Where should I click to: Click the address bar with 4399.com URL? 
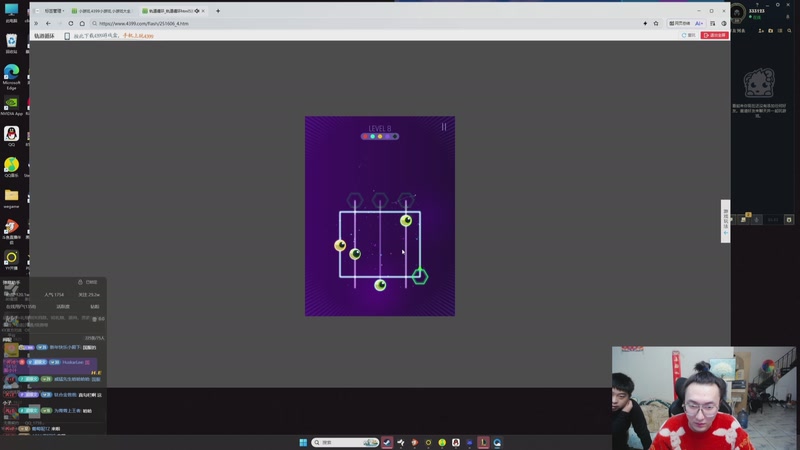coord(365,23)
